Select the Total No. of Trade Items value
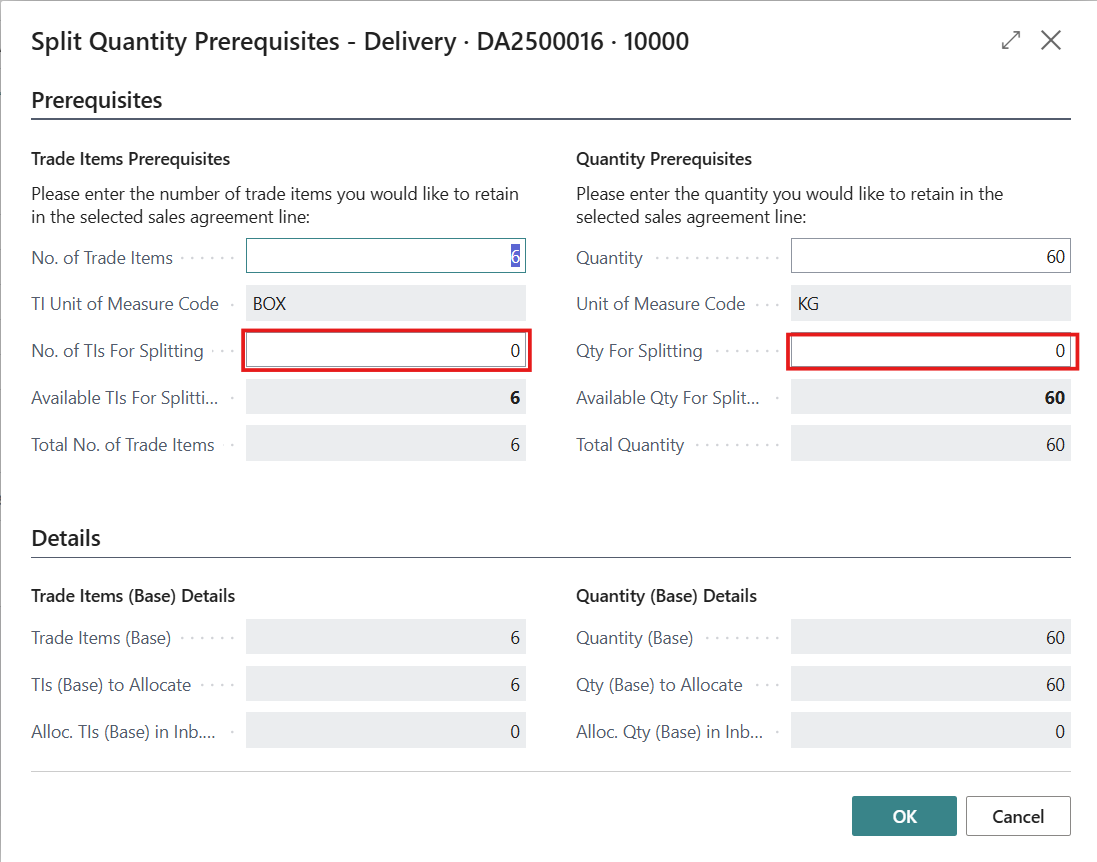Image resolution: width=1097 pixels, height=862 pixels. [x=385, y=445]
